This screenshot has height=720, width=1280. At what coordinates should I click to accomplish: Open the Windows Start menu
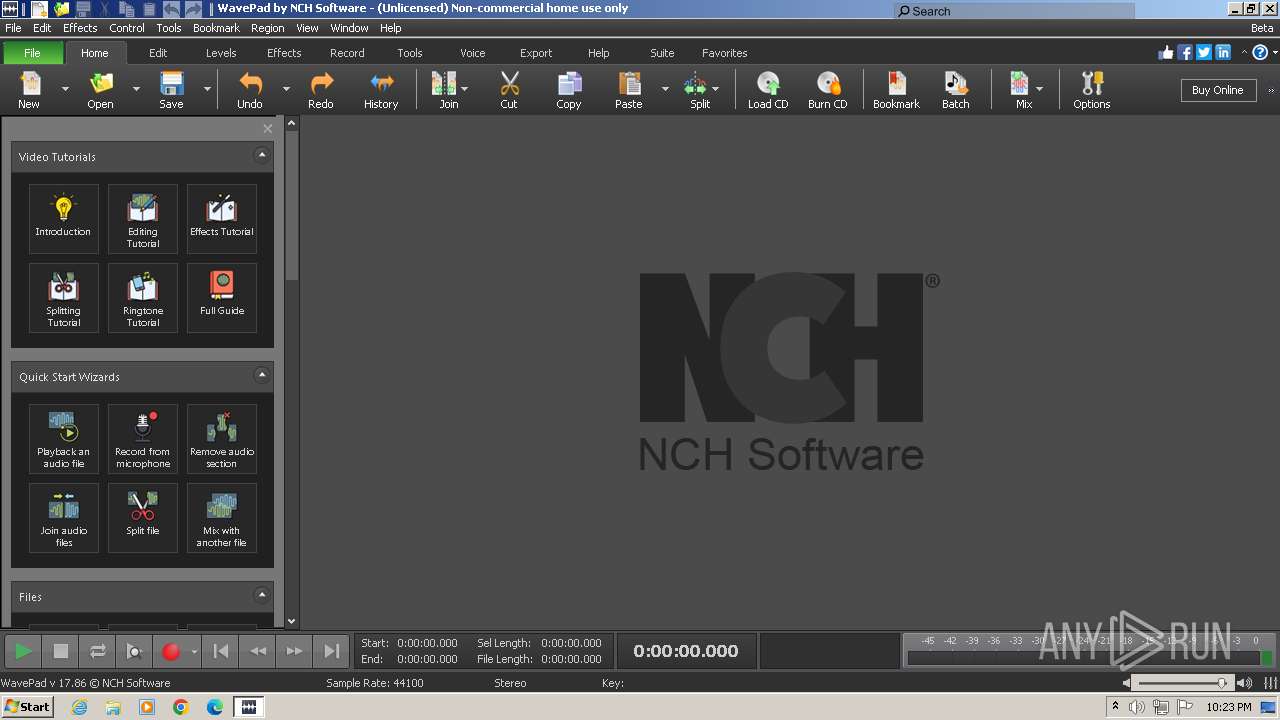click(27, 706)
